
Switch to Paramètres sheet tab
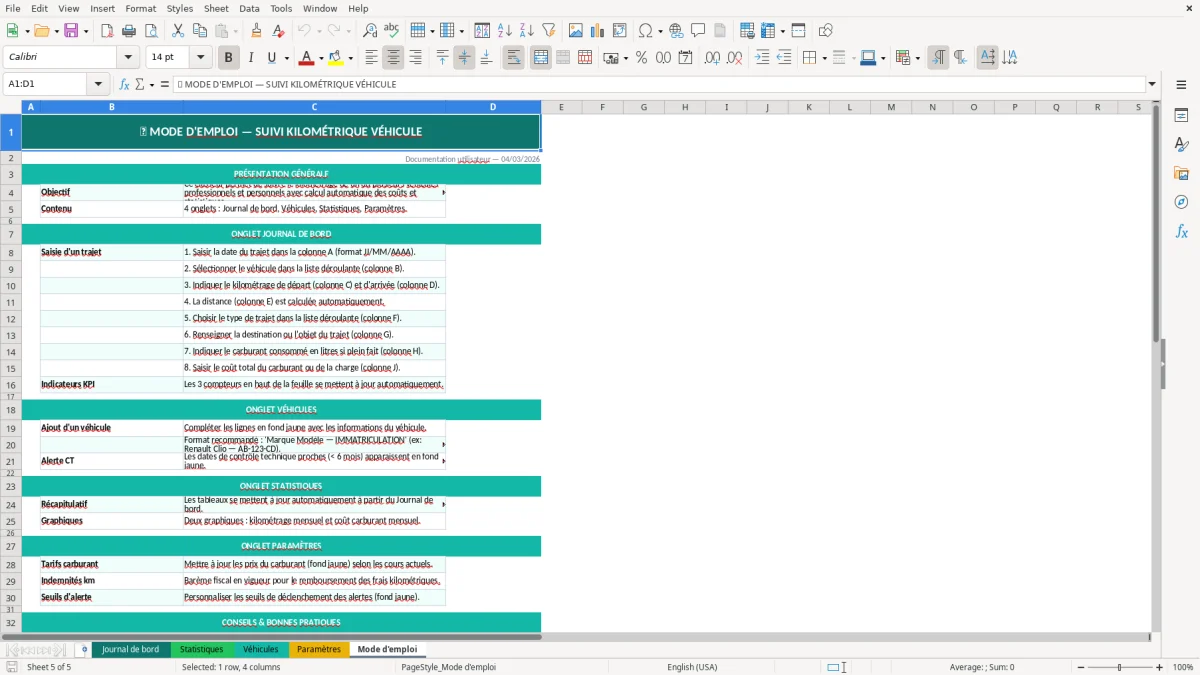pos(319,649)
